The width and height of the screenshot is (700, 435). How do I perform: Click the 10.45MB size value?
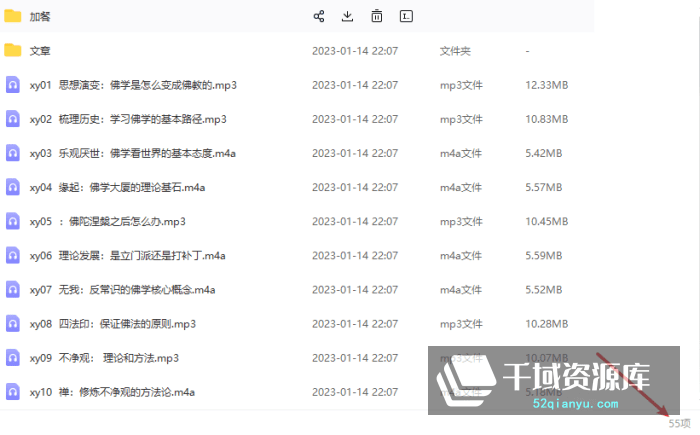[x=546, y=222]
